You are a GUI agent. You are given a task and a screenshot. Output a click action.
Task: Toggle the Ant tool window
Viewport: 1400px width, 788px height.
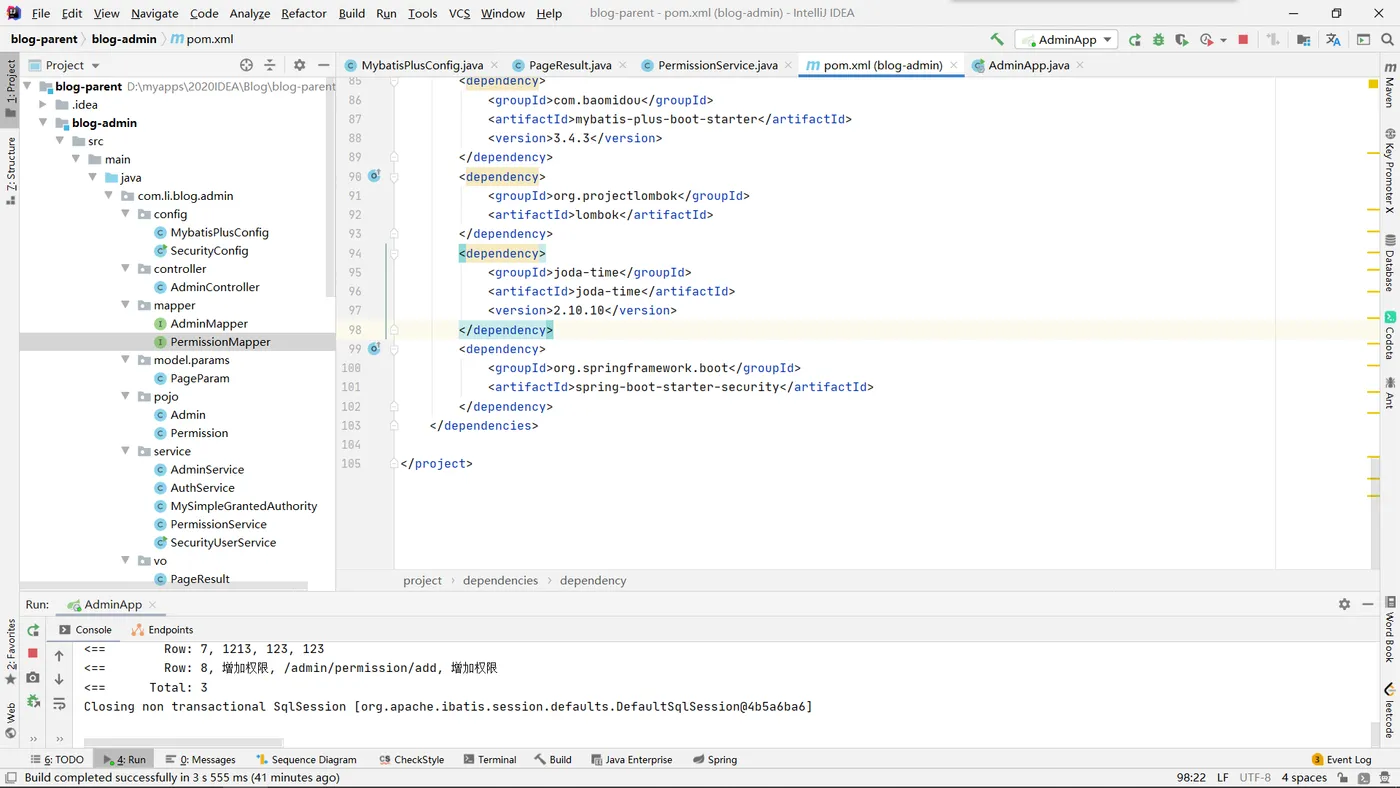click(x=1389, y=393)
